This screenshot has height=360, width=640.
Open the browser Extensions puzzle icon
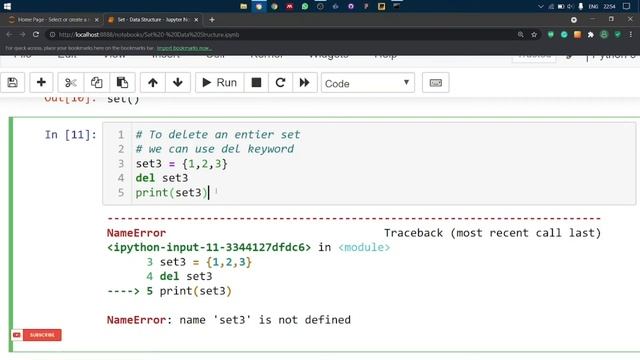591,35
